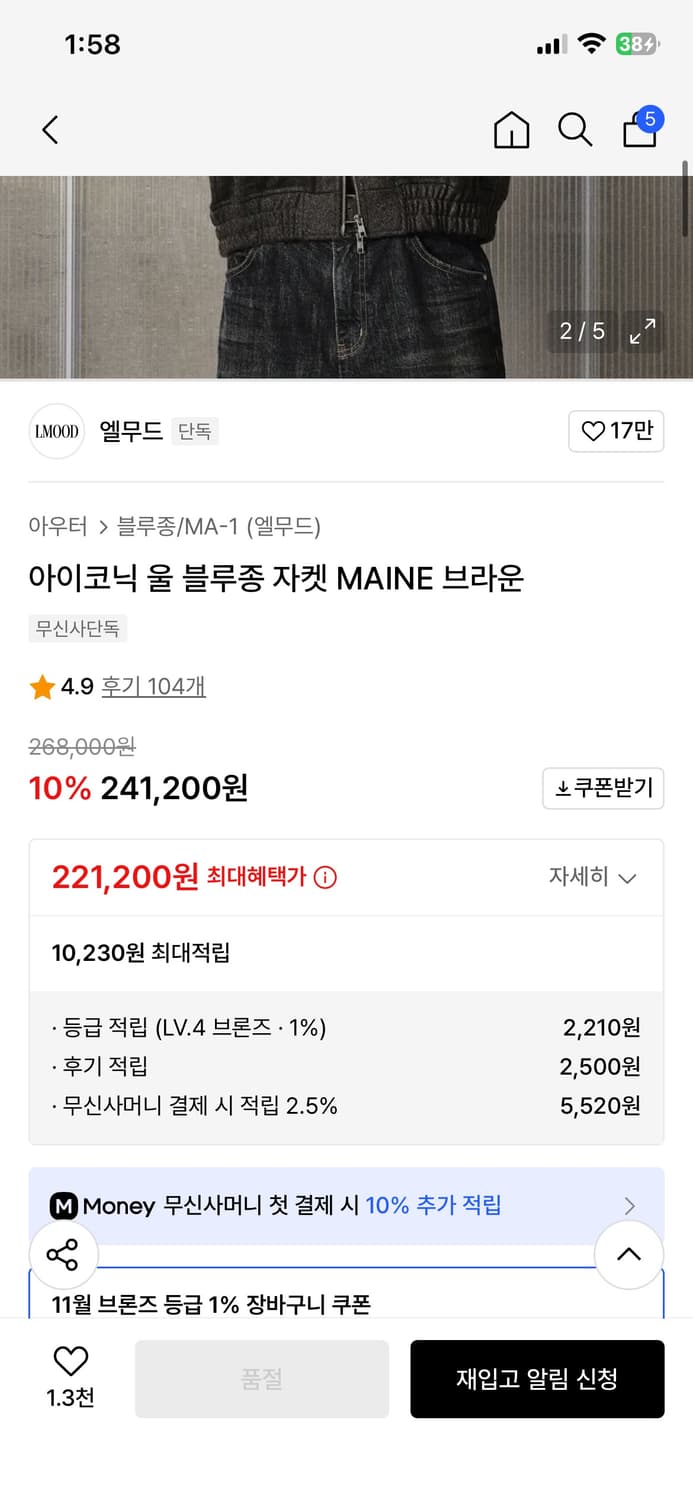Screen dimensions: 693x1500
Task: Expand product image to fullscreen
Action: [642, 331]
